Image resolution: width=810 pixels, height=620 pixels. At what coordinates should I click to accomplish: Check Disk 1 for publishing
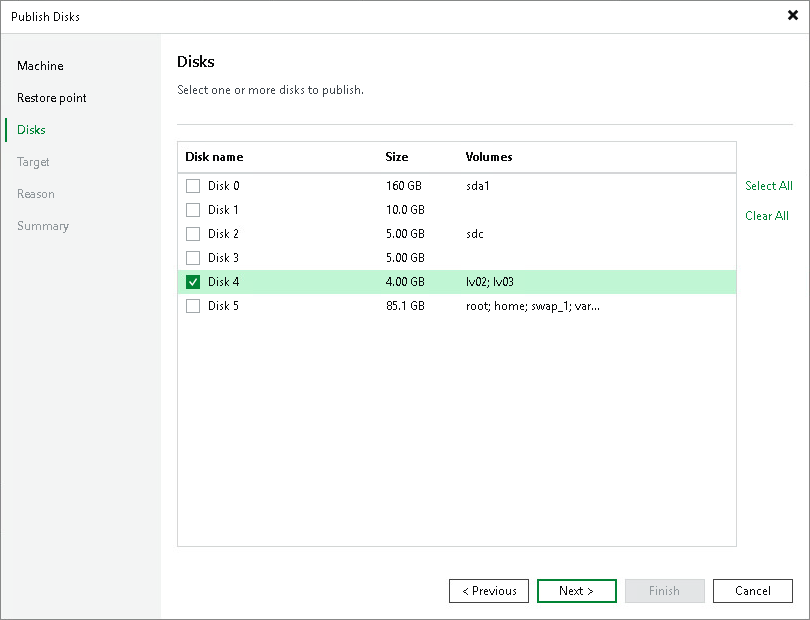[193, 209]
